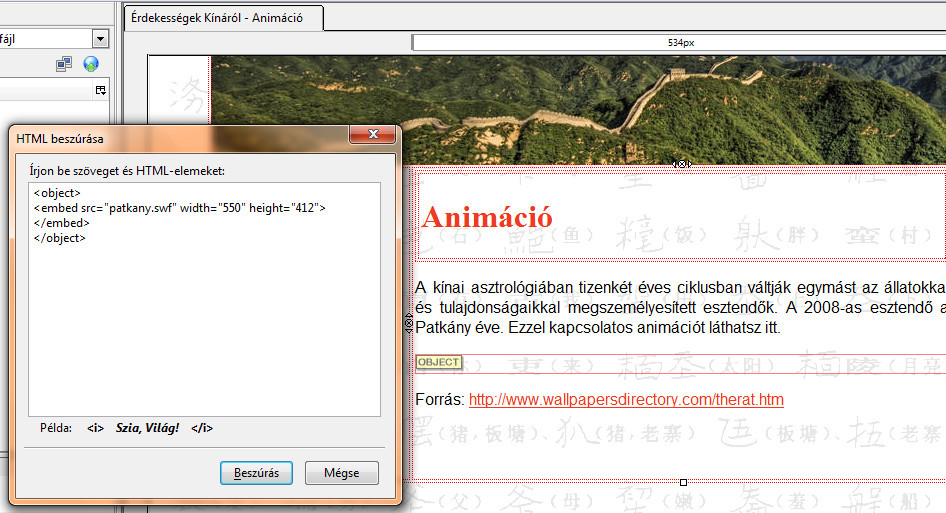Image resolution: width=946 pixels, height=513 pixels.
Task: Open the wallpapersdirectory.com source link
Action: pos(626,400)
